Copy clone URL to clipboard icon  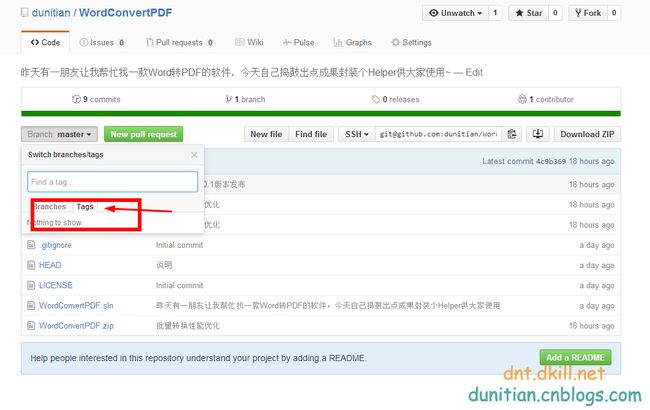(512, 134)
